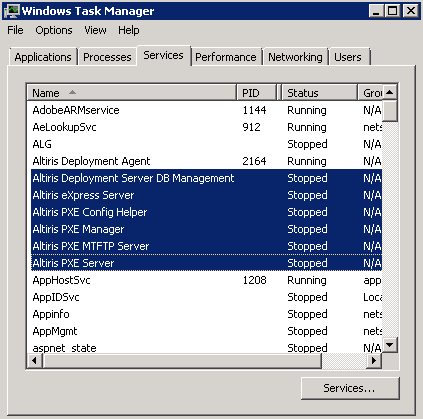423x419 pixels.
Task: Sort by the Status column header
Action: coord(320,93)
